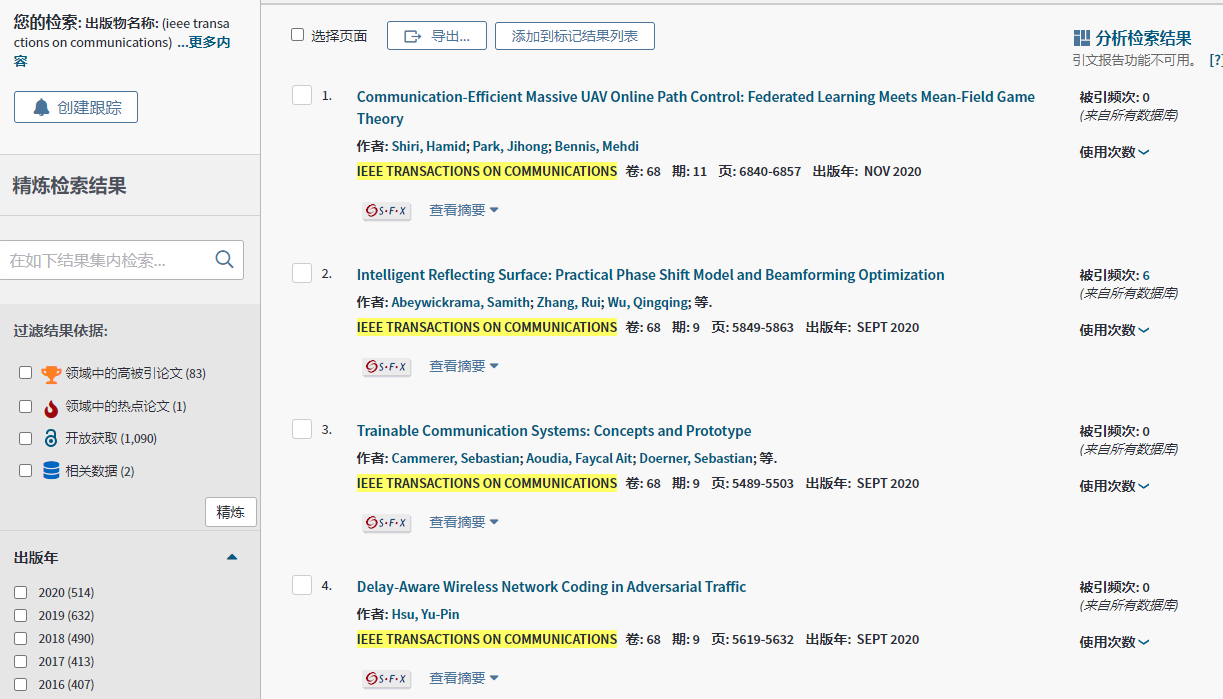Image resolution: width=1223 pixels, height=699 pixels.
Task: Expand 使用次数 for result 2
Action: pyautogui.click(x=1114, y=330)
